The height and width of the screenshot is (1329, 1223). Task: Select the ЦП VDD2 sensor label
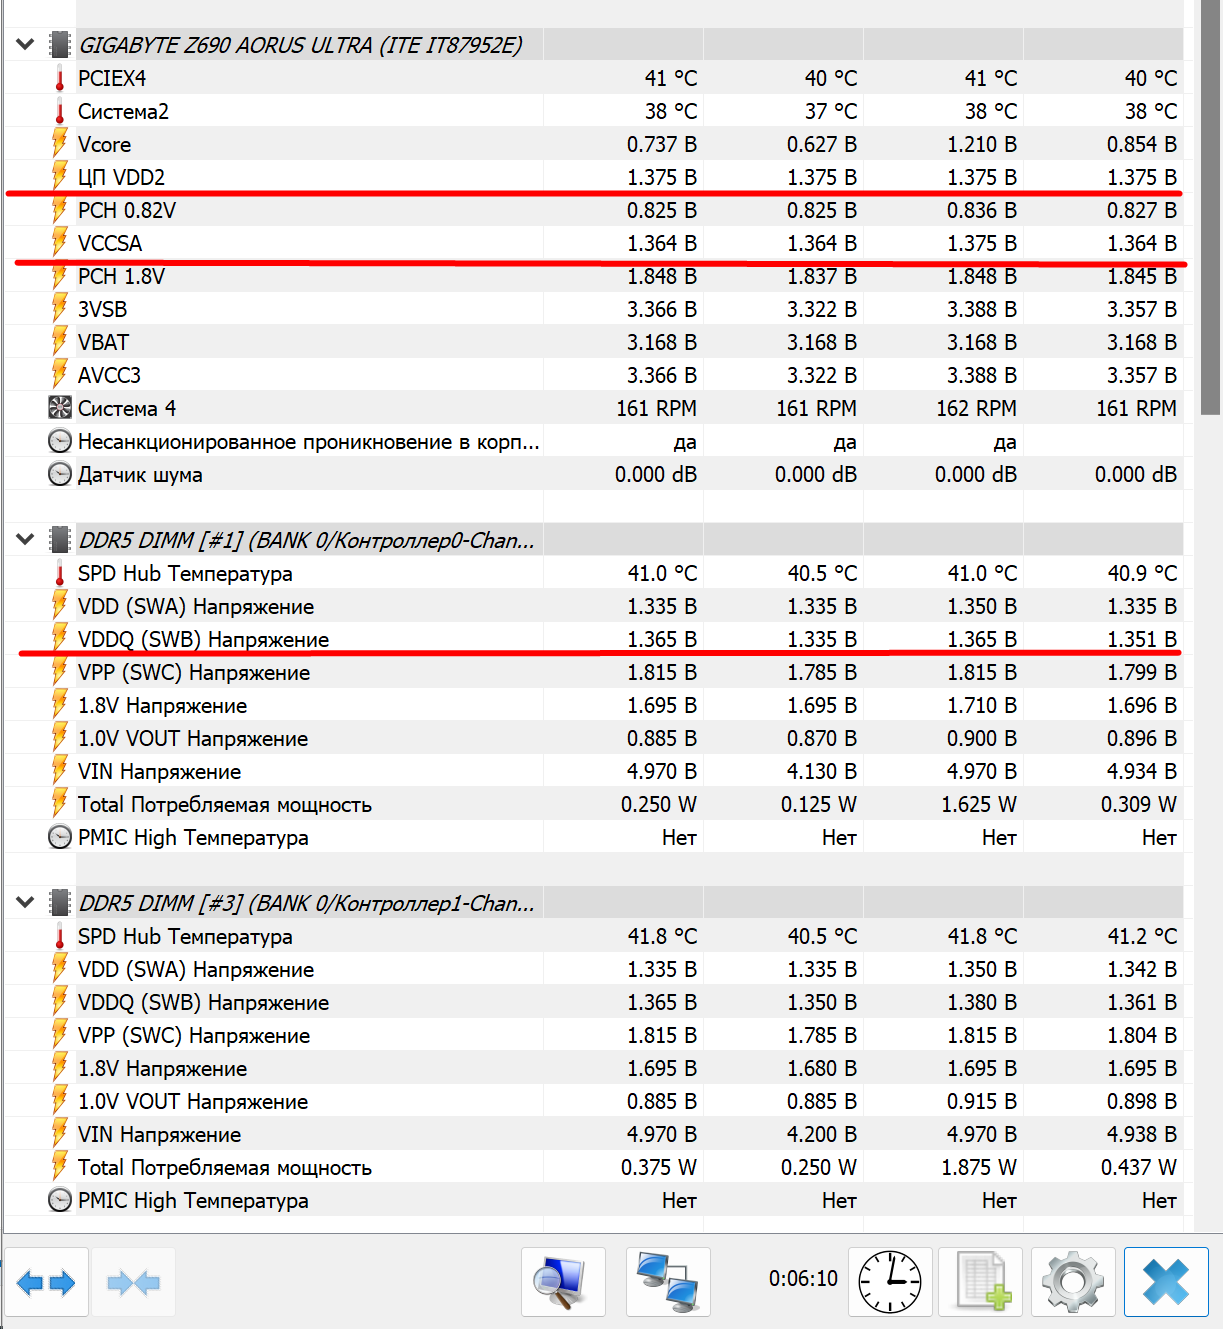(x=121, y=177)
